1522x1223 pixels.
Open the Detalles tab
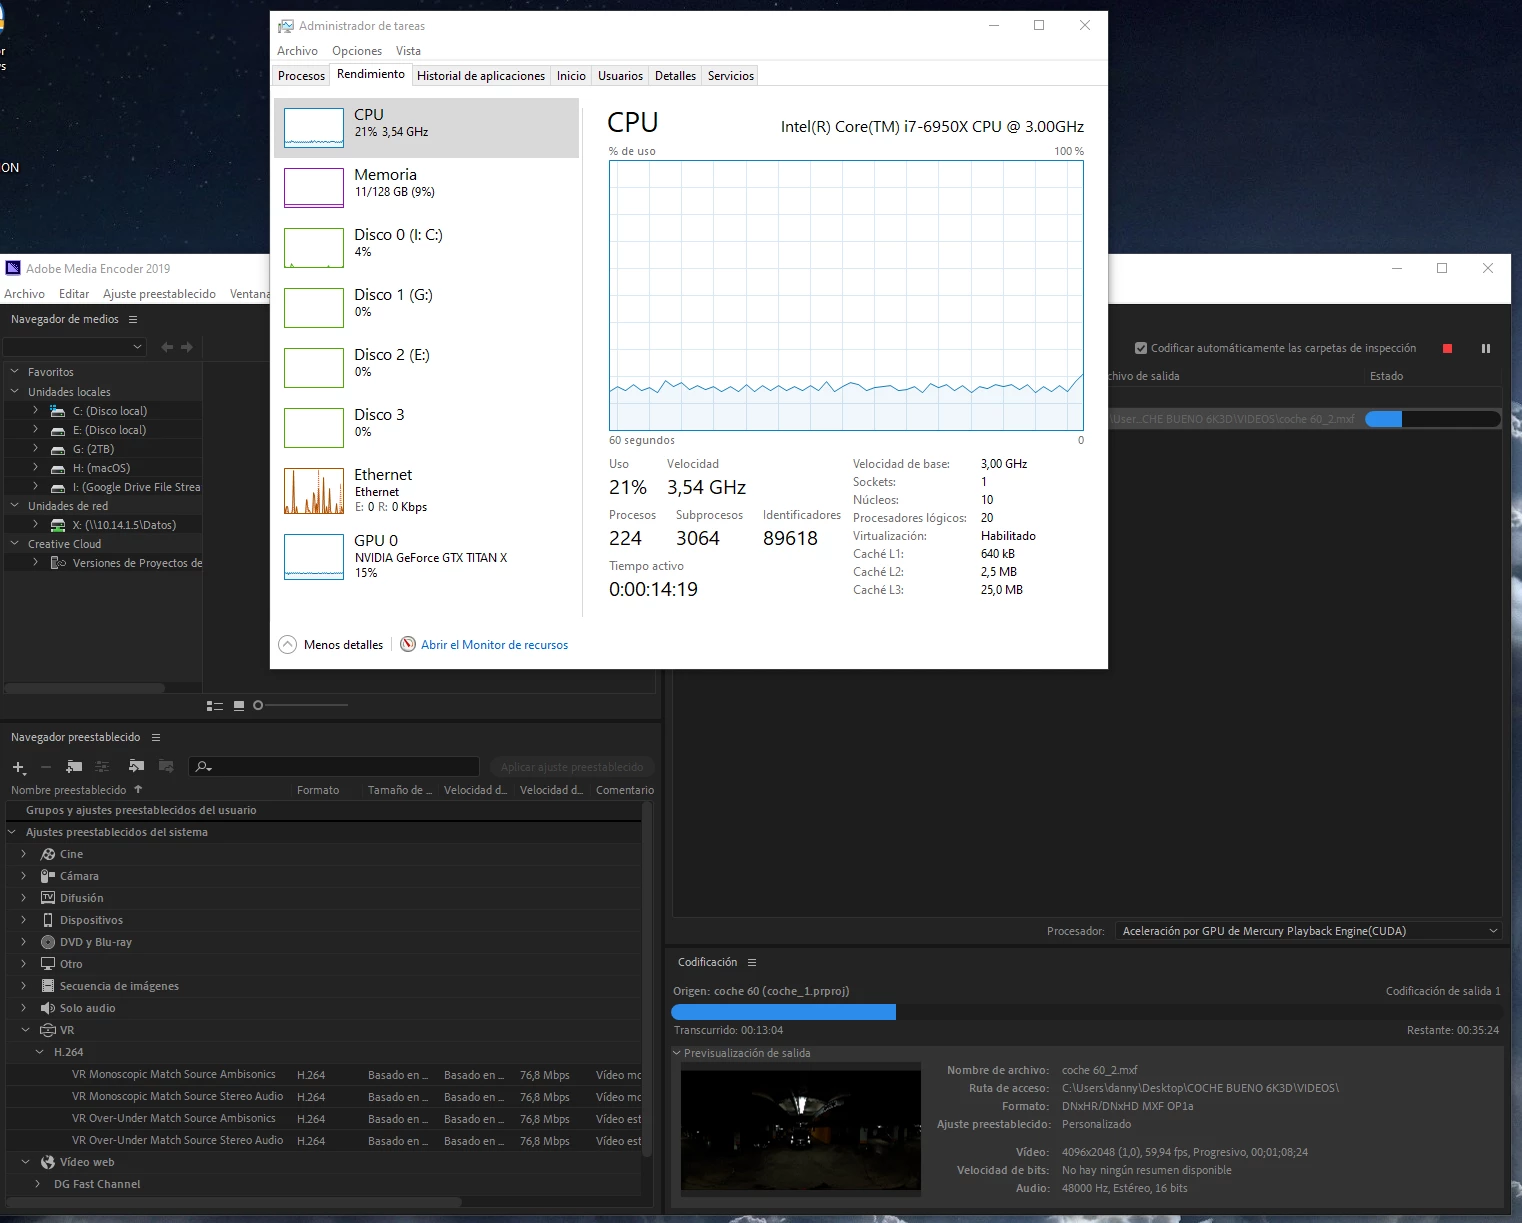pyautogui.click(x=675, y=76)
